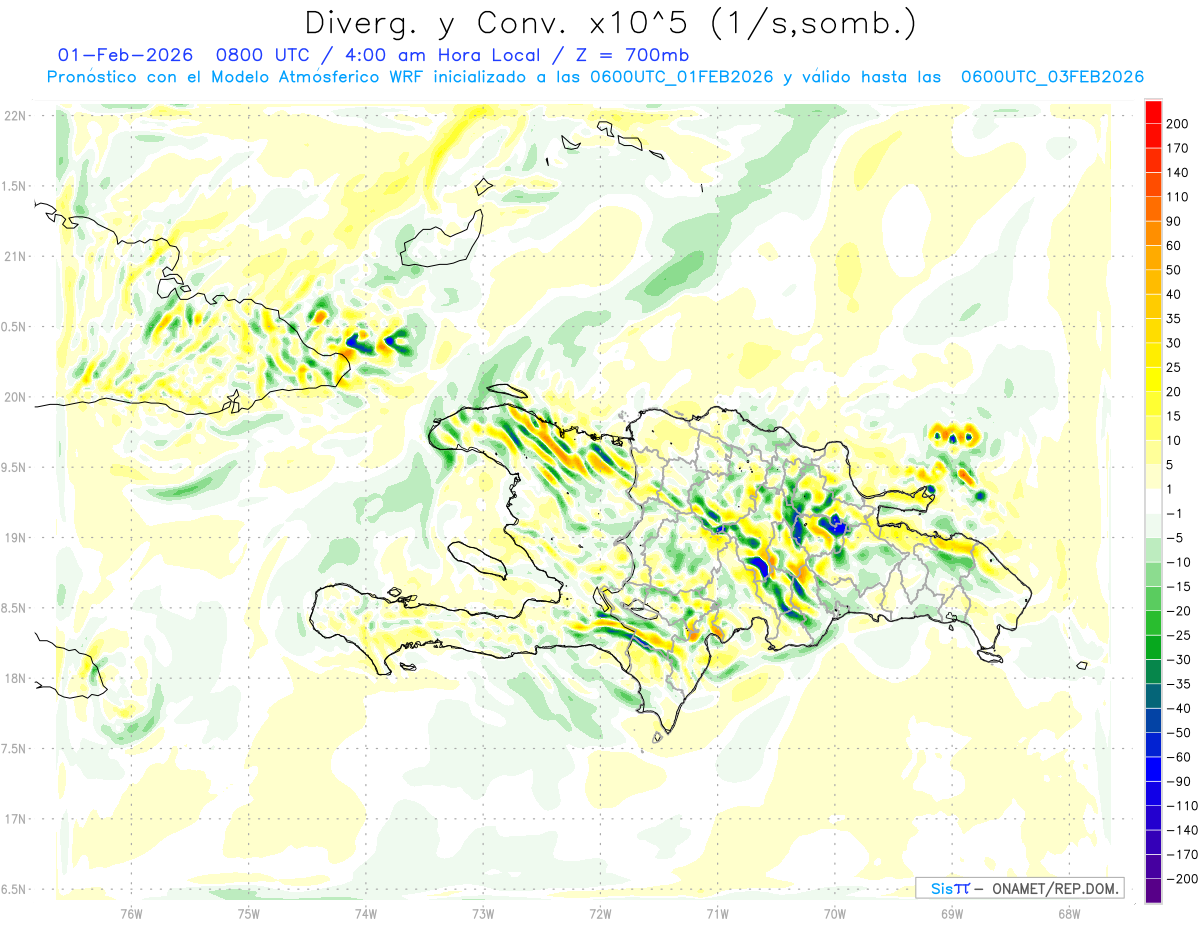The image size is (1200, 927).
Task: Click the 1.5N latitude label
Action: 13,186
